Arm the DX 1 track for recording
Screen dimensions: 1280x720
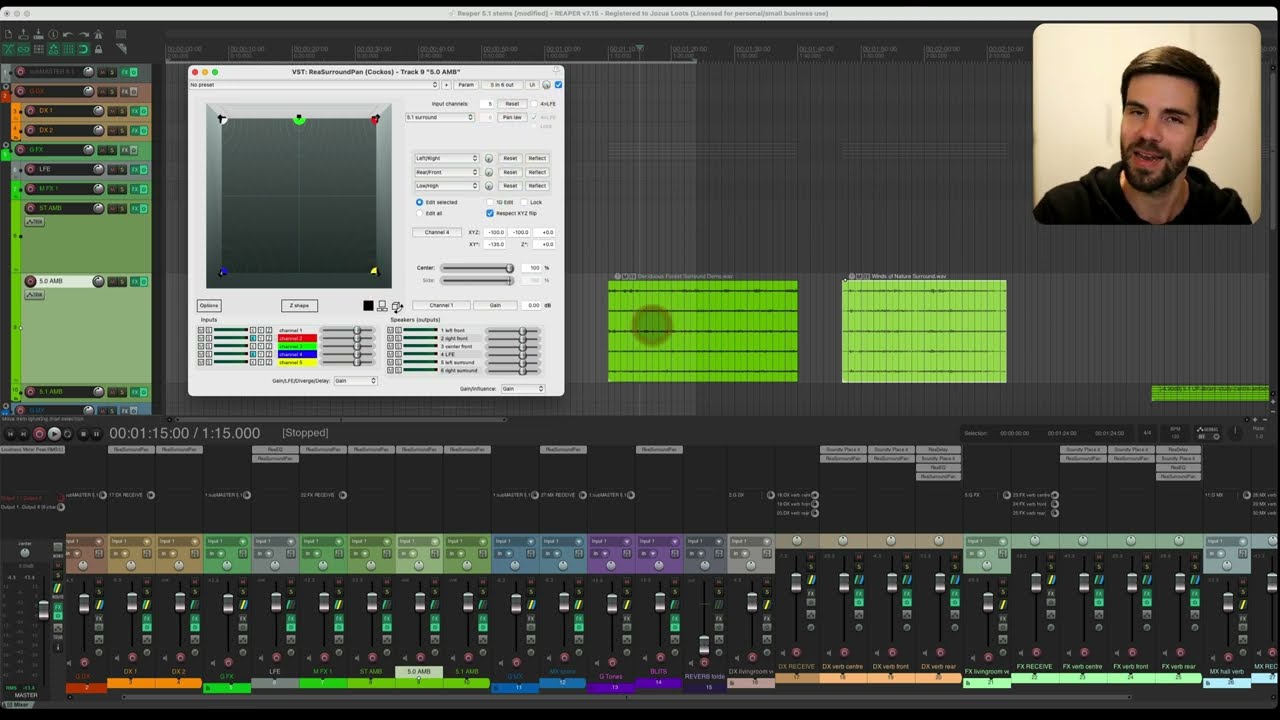[30, 111]
